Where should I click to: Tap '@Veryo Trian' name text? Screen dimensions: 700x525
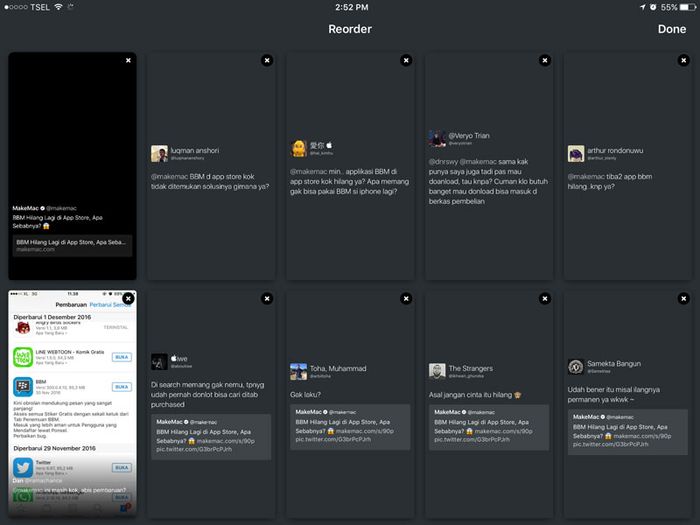(x=469, y=136)
